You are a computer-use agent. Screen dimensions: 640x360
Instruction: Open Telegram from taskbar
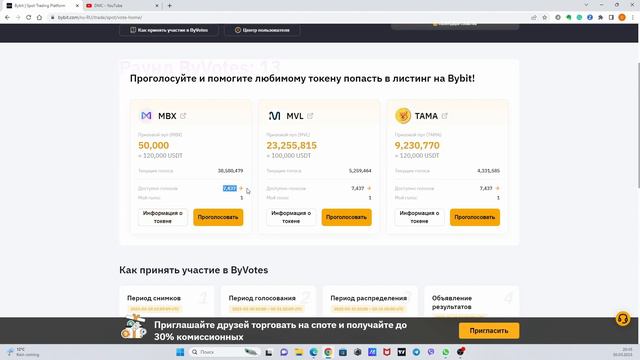[x=416, y=352]
